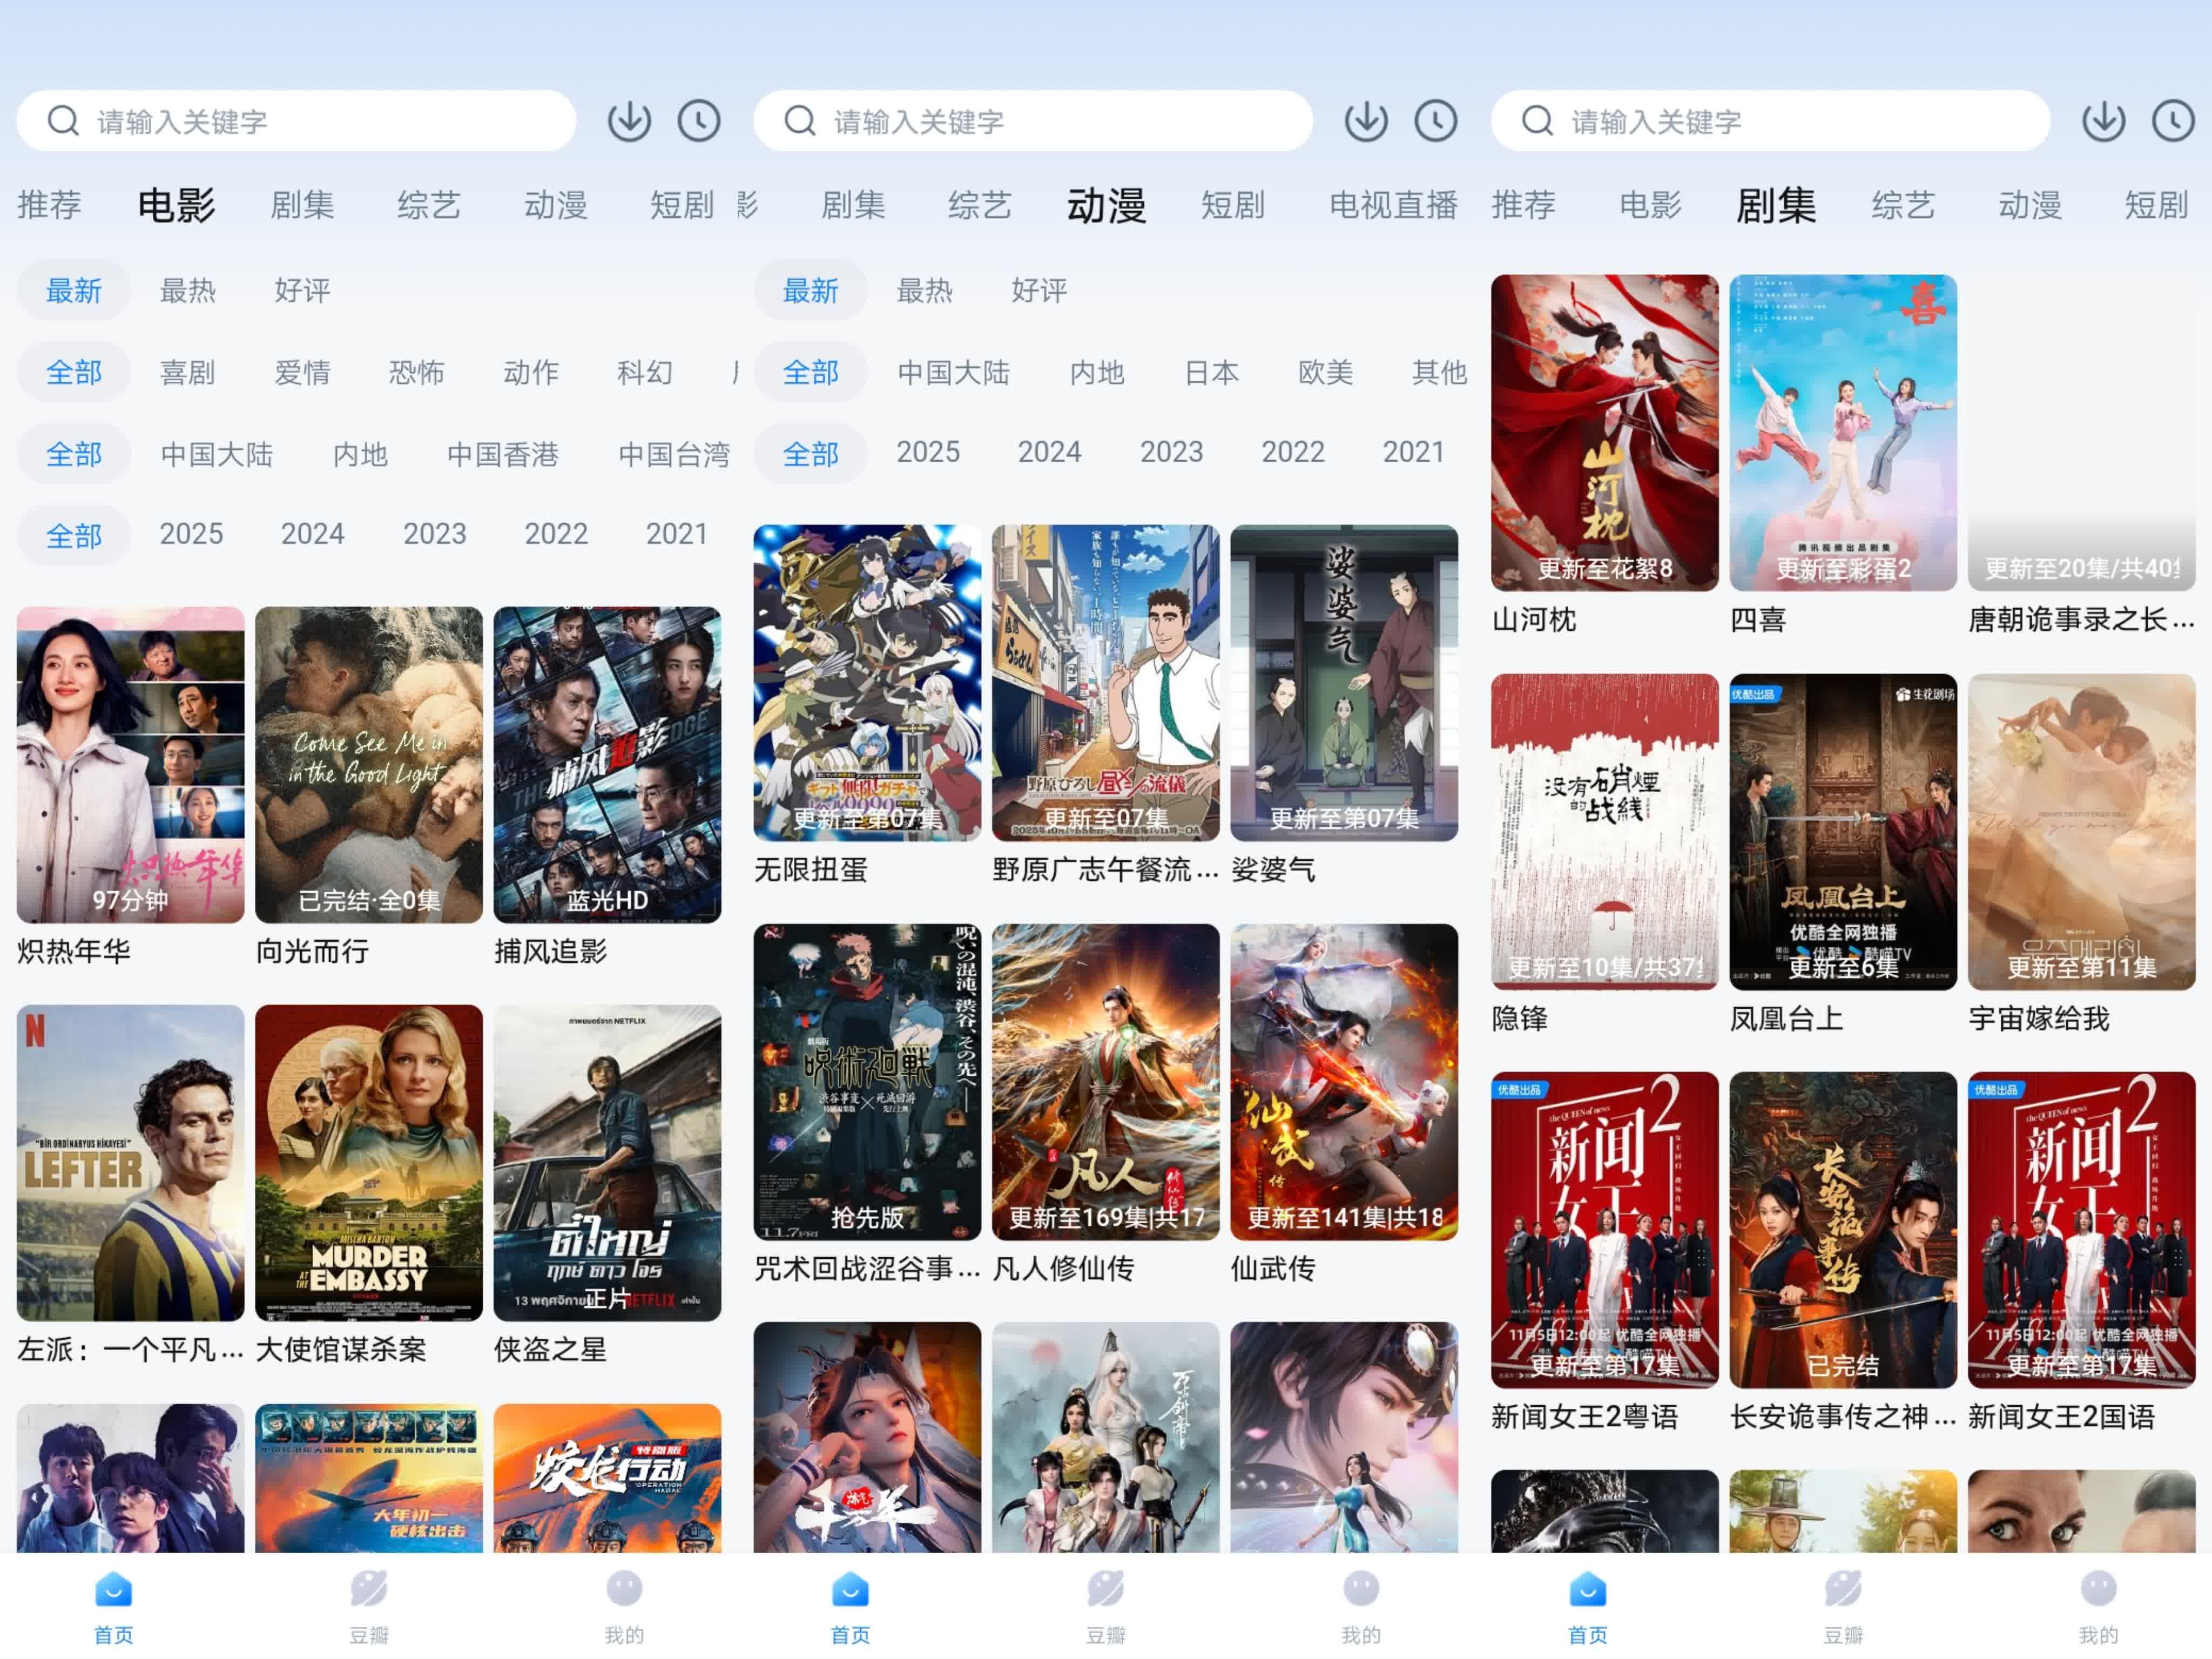Open the 捕风追影 movie poster
The height and width of the screenshot is (1659, 2212).
click(x=607, y=765)
